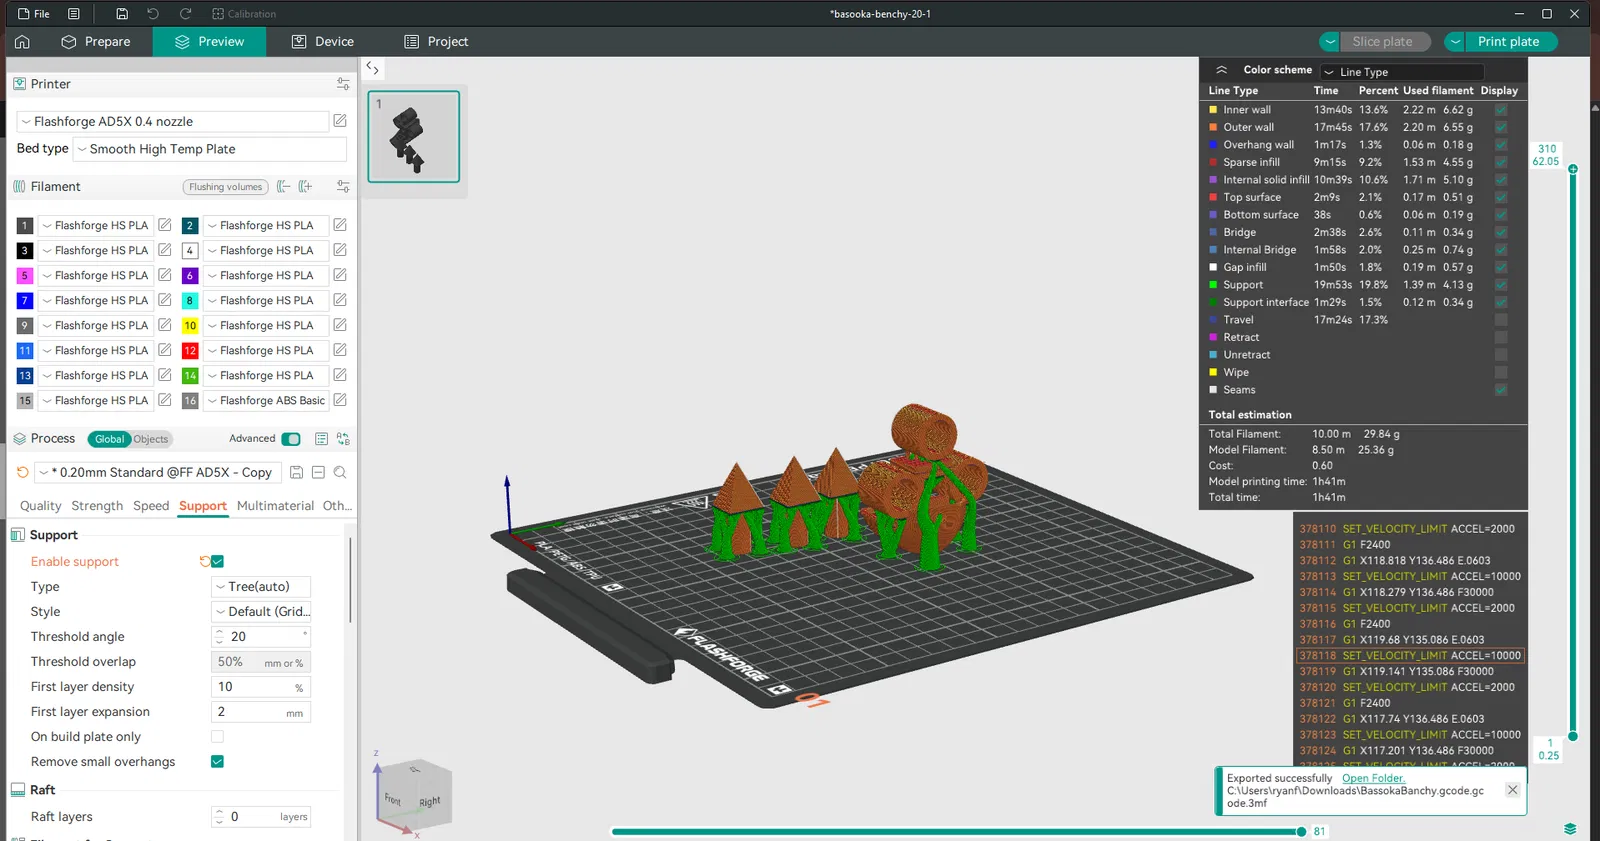Click the Threshold angle input field
This screenshot has height=841, width=1600.
[x=261, y=637]
